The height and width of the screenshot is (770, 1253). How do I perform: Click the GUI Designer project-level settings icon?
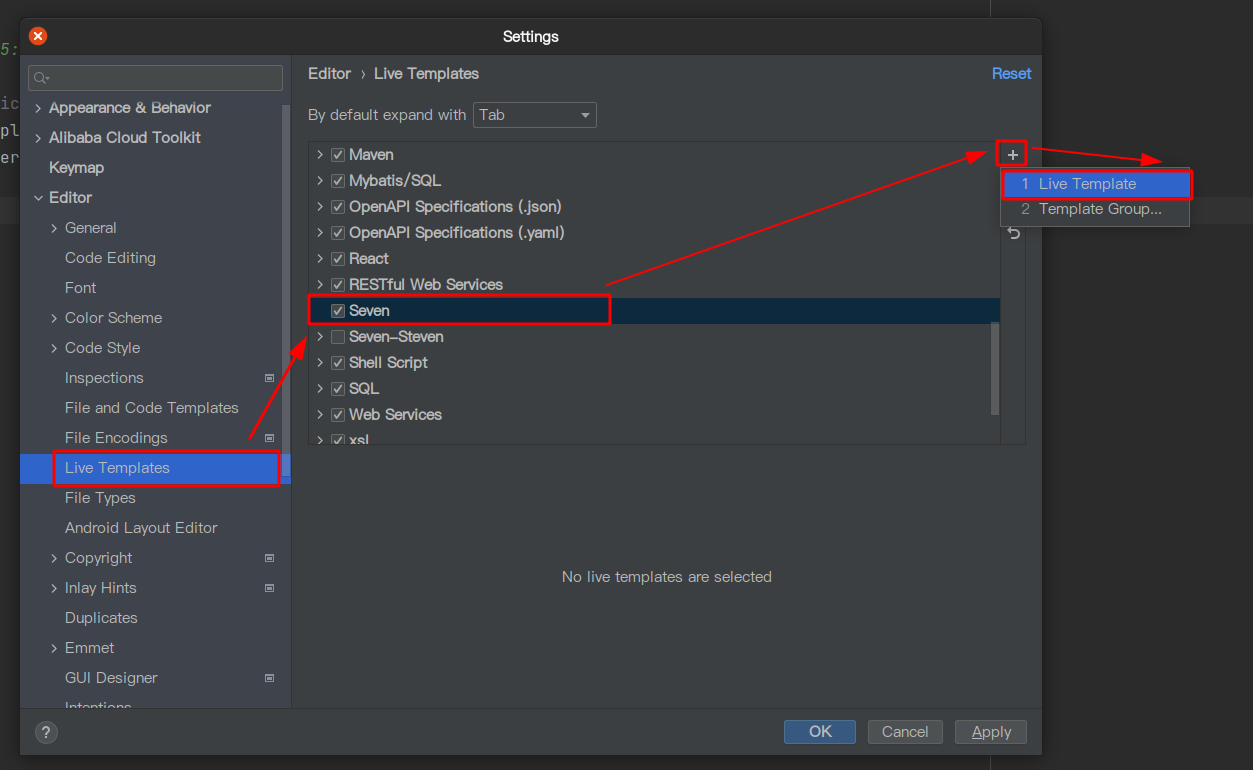[269, 678]
